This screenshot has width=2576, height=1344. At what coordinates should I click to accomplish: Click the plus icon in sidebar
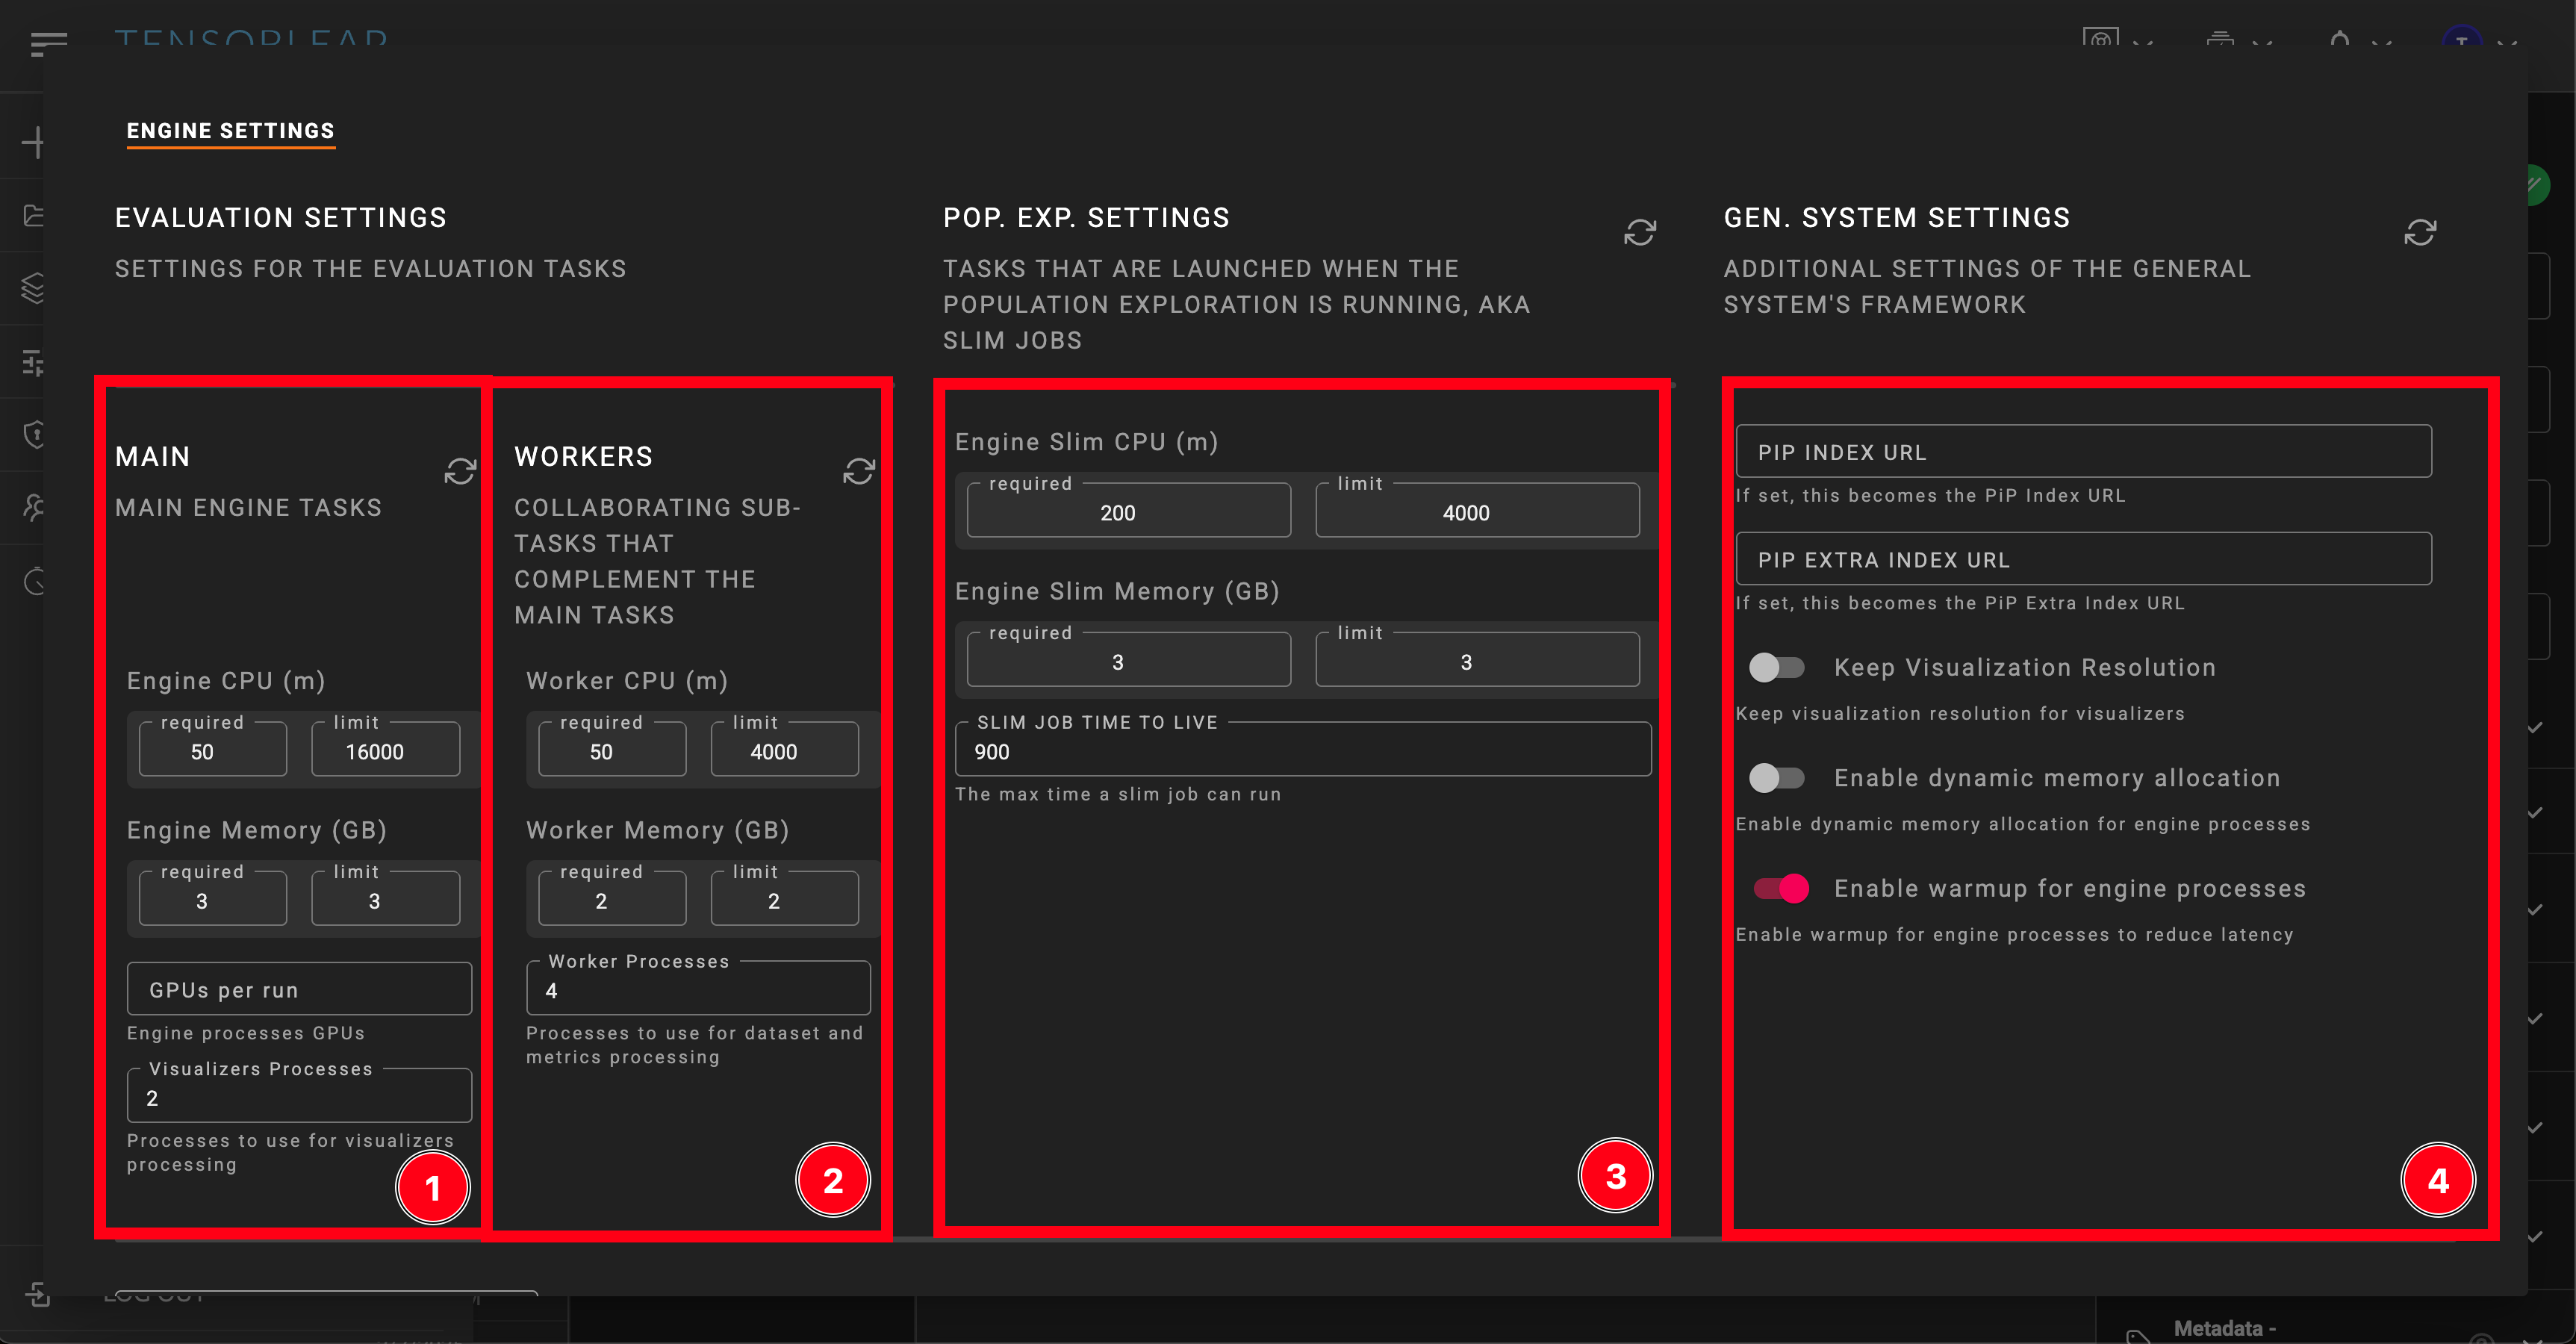pyautogui.click(x=33, y=142)
